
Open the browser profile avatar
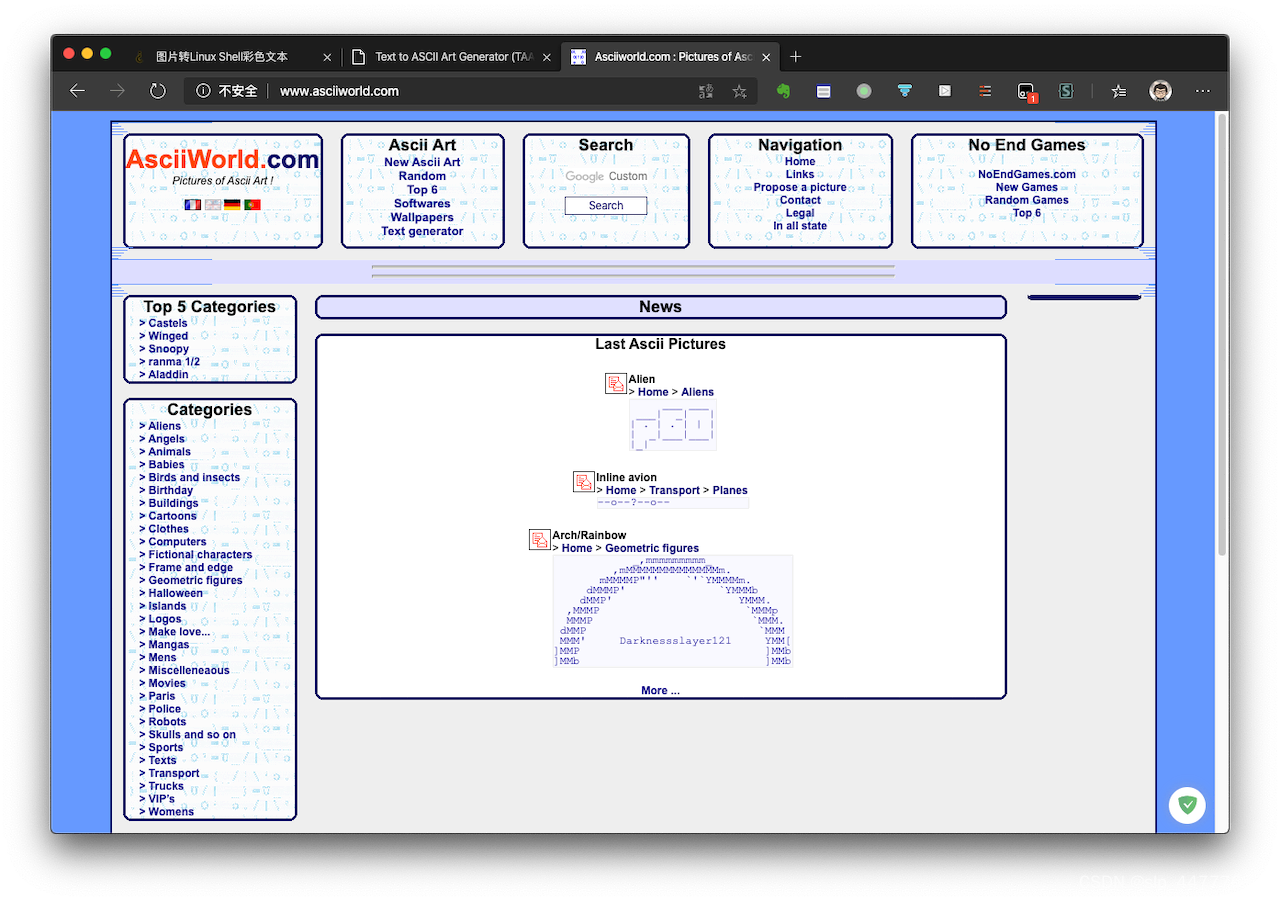[x=1160, y=91]
